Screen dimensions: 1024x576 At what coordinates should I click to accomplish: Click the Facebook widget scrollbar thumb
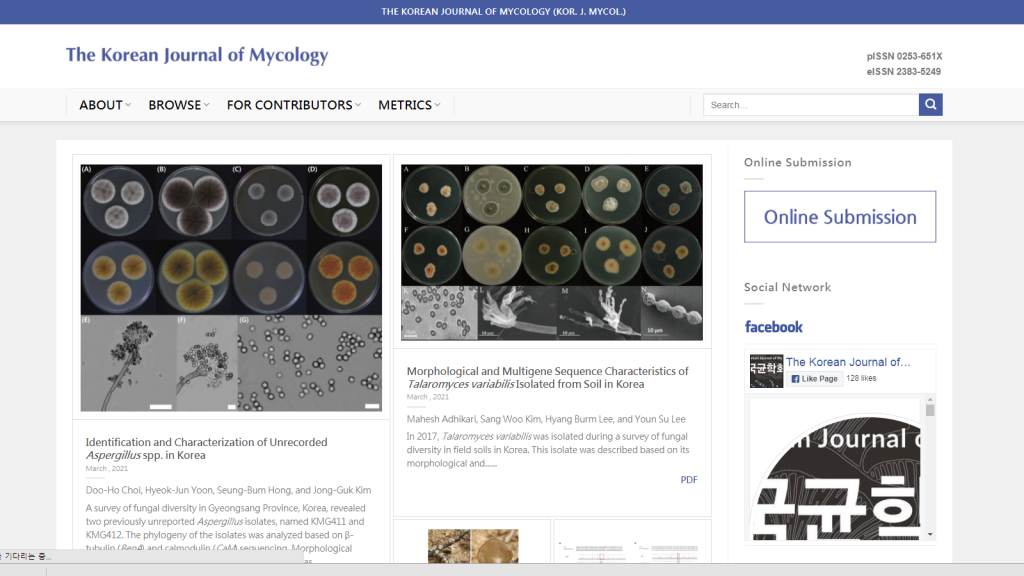(x=930, y=410)
